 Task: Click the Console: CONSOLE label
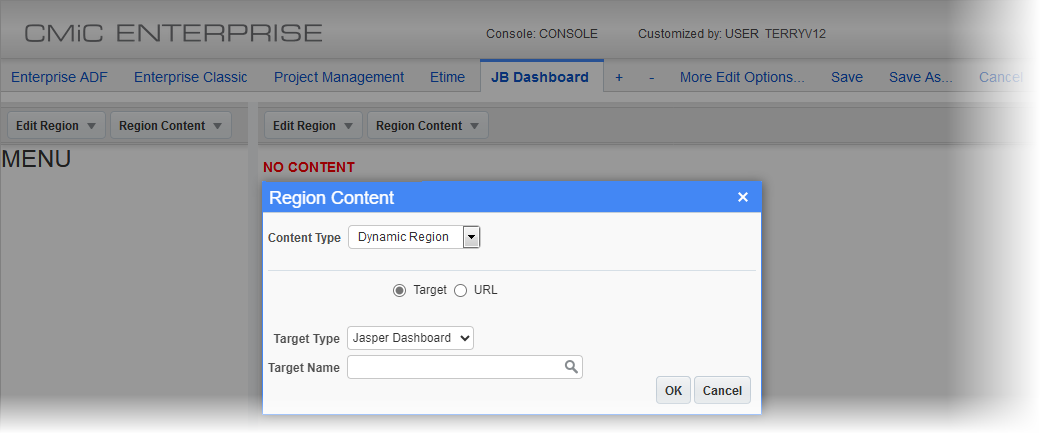542,34
